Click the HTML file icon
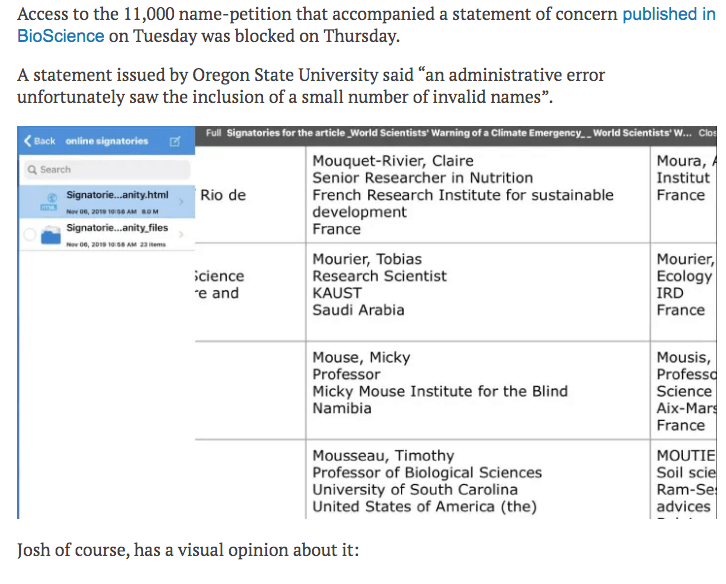This screenshot has width=726, height=584. tap(48, 201)
